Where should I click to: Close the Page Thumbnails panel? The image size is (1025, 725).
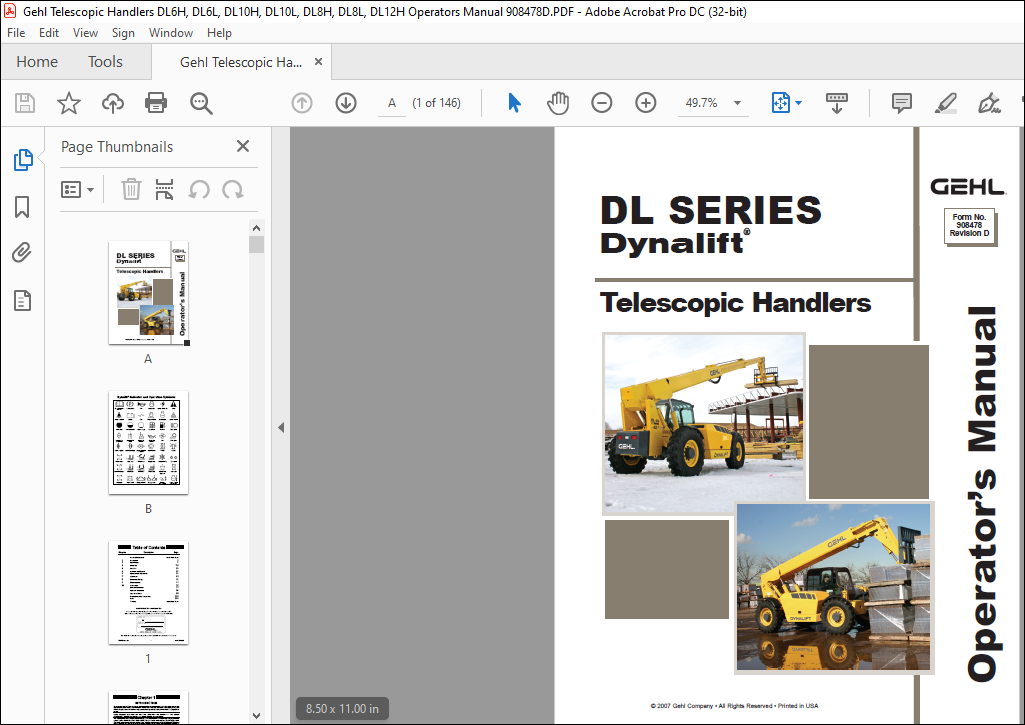pyautogui.click(x=243, y=146)
